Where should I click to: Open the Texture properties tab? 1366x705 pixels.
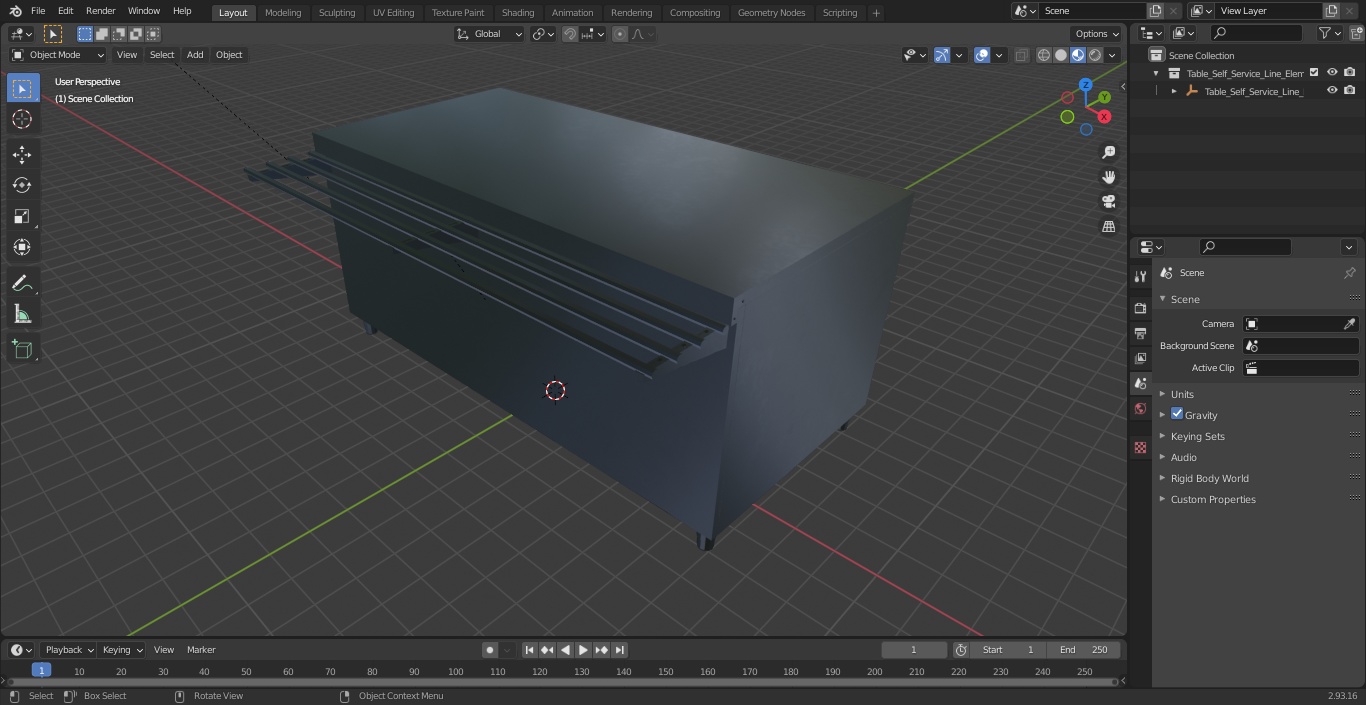tap(1140, 448)
